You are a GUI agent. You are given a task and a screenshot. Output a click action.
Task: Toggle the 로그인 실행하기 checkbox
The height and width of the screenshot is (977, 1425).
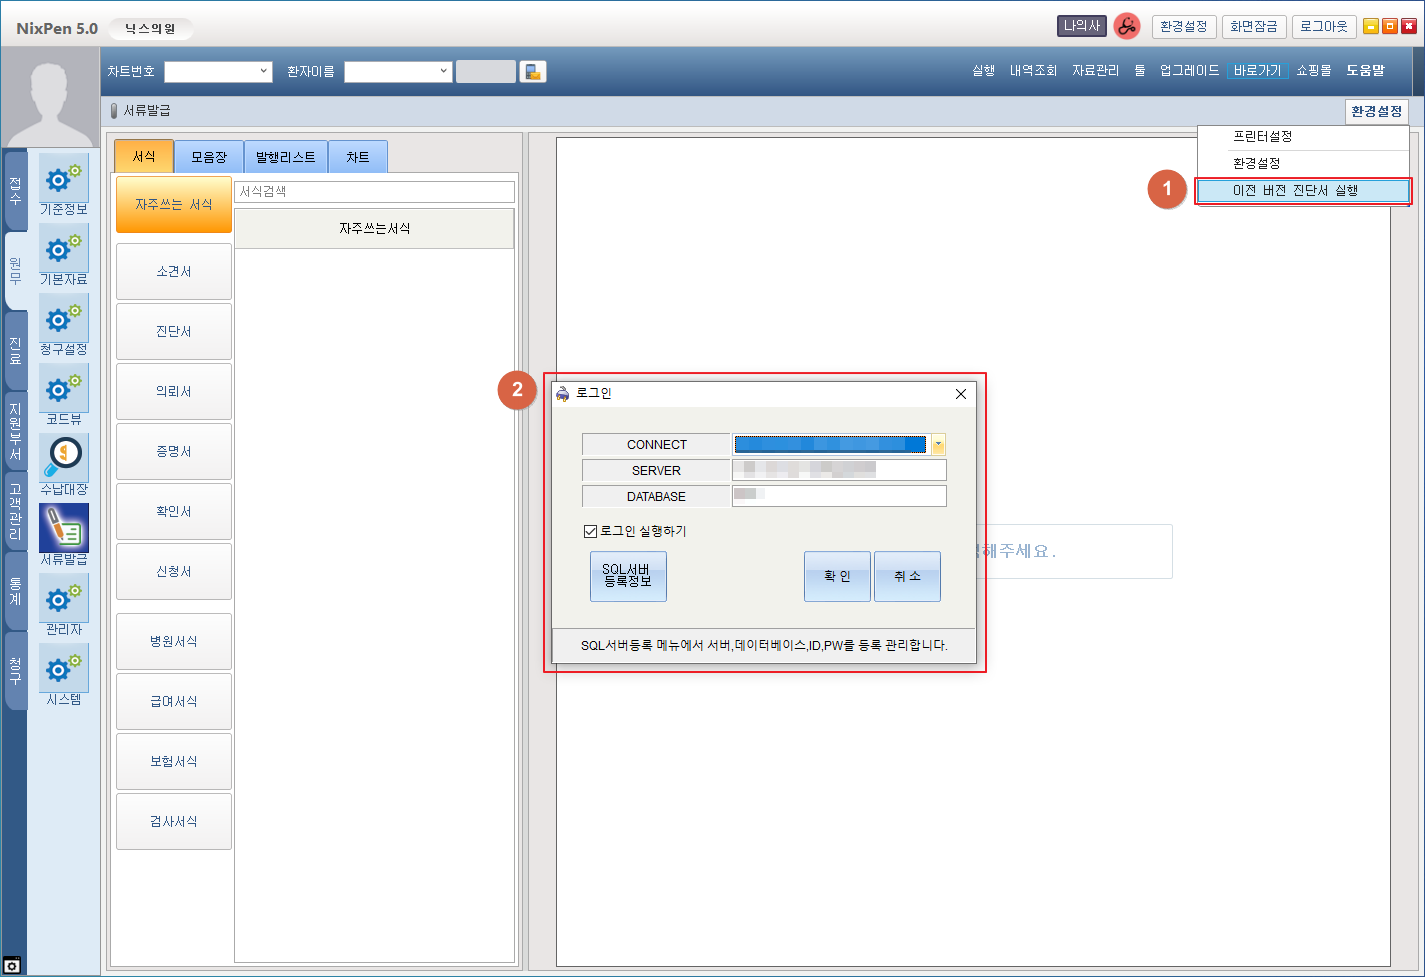click(590, 532)
